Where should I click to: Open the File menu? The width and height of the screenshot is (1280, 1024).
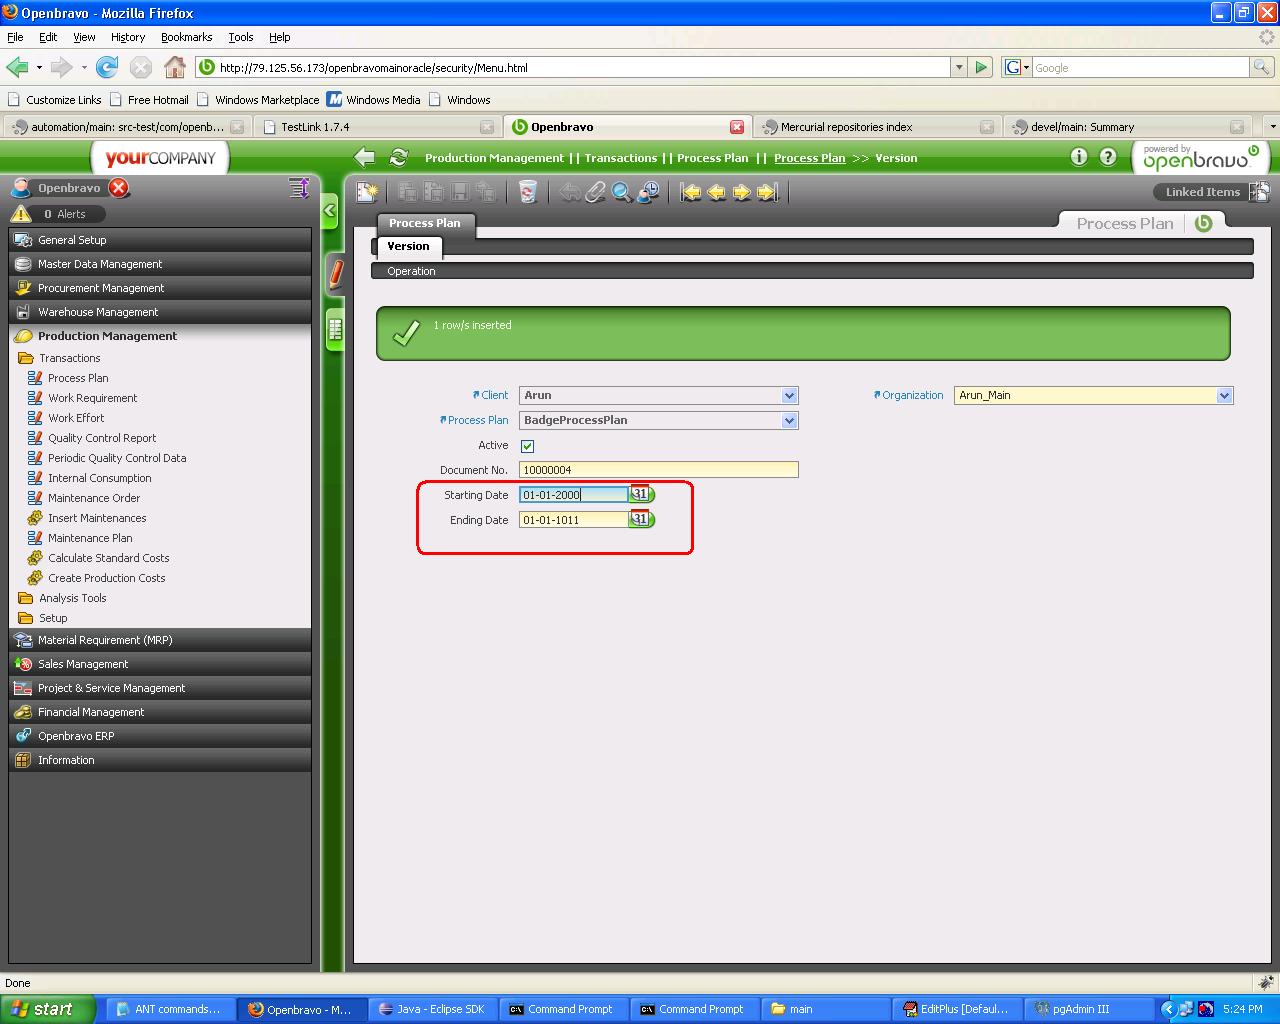[15, 37]
